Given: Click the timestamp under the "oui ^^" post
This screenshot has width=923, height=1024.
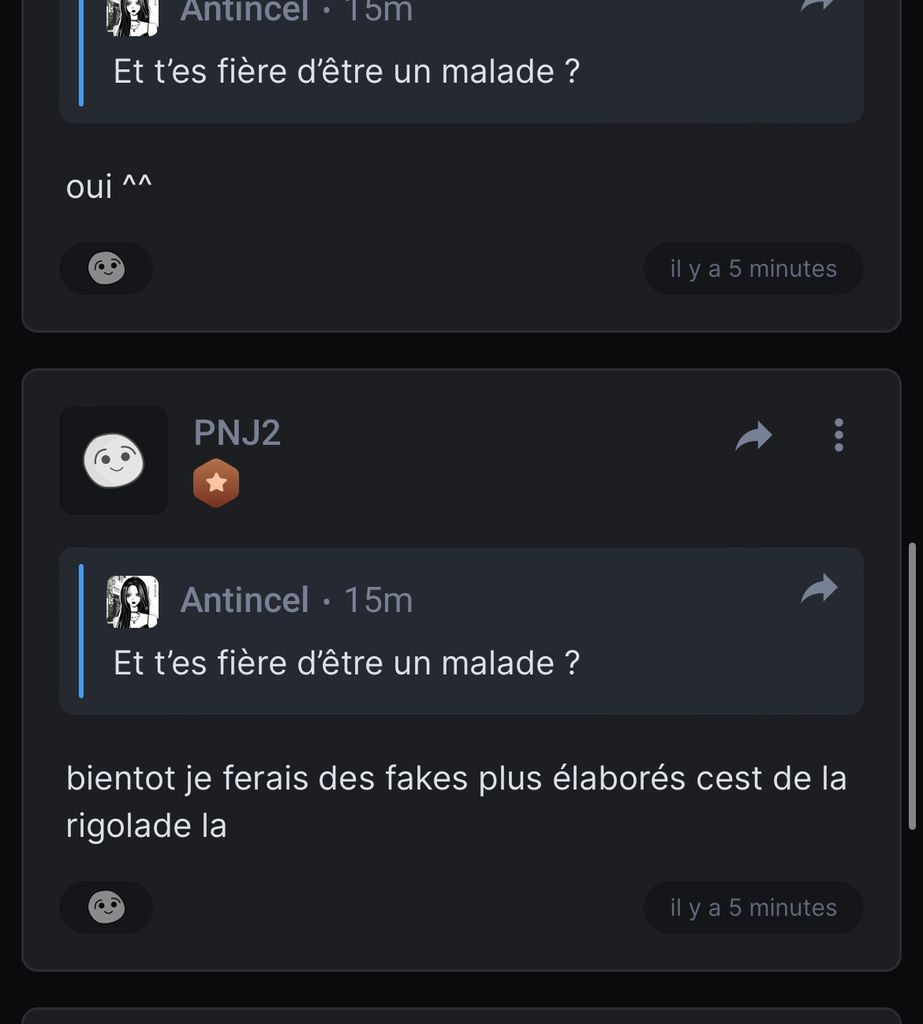Looking at the screenshot, I should [753, 268].
